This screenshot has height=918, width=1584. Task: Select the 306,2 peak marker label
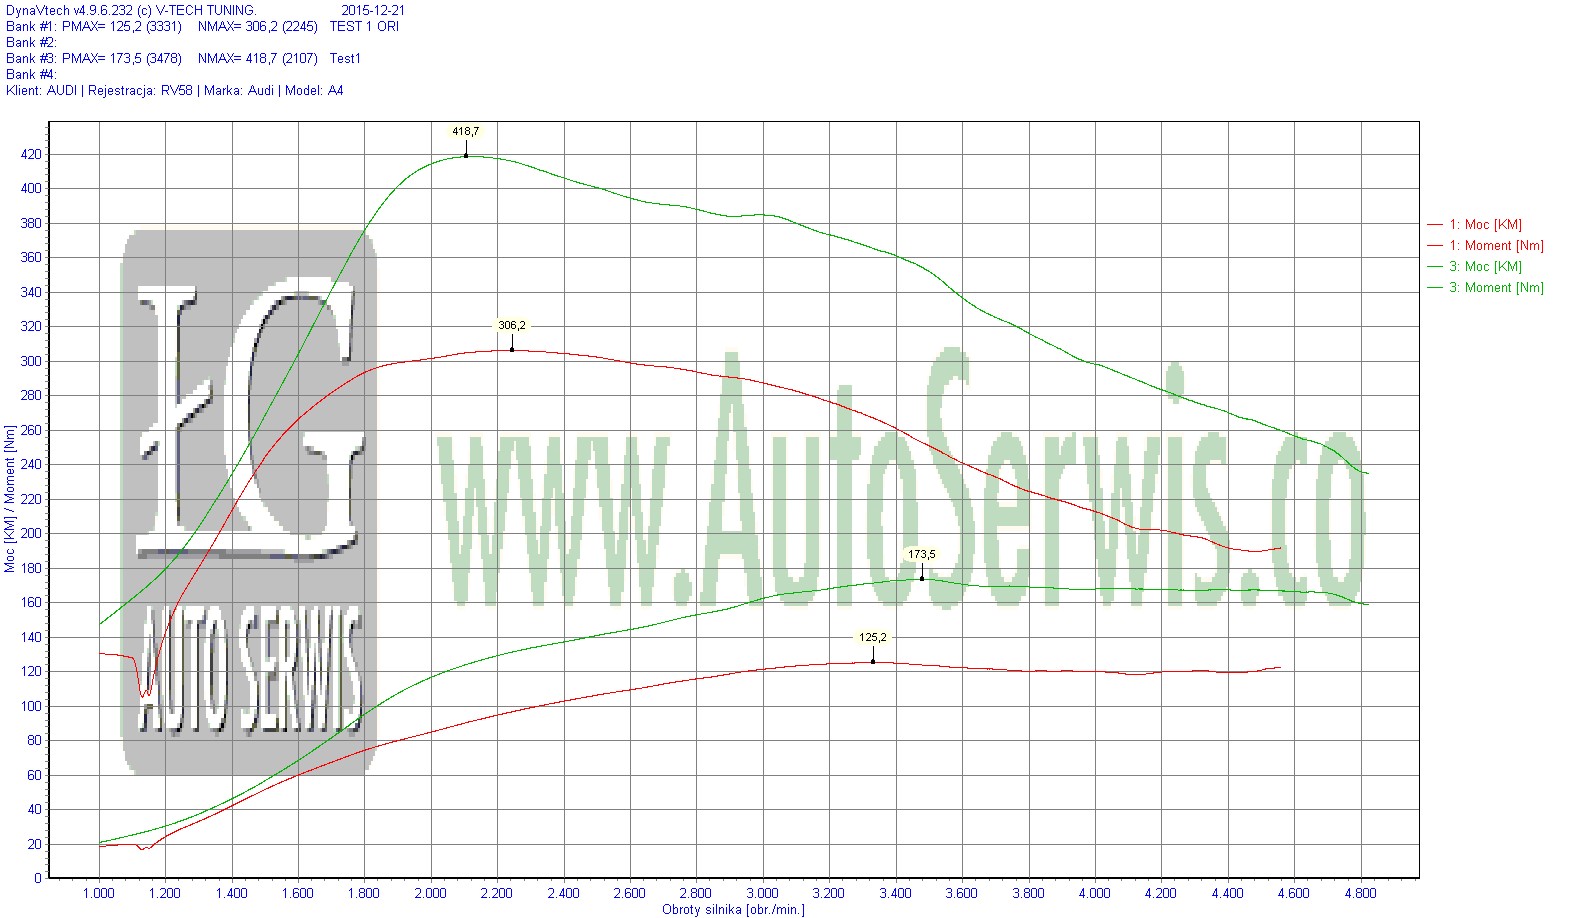pyautogui.click(x=511, y=325)
